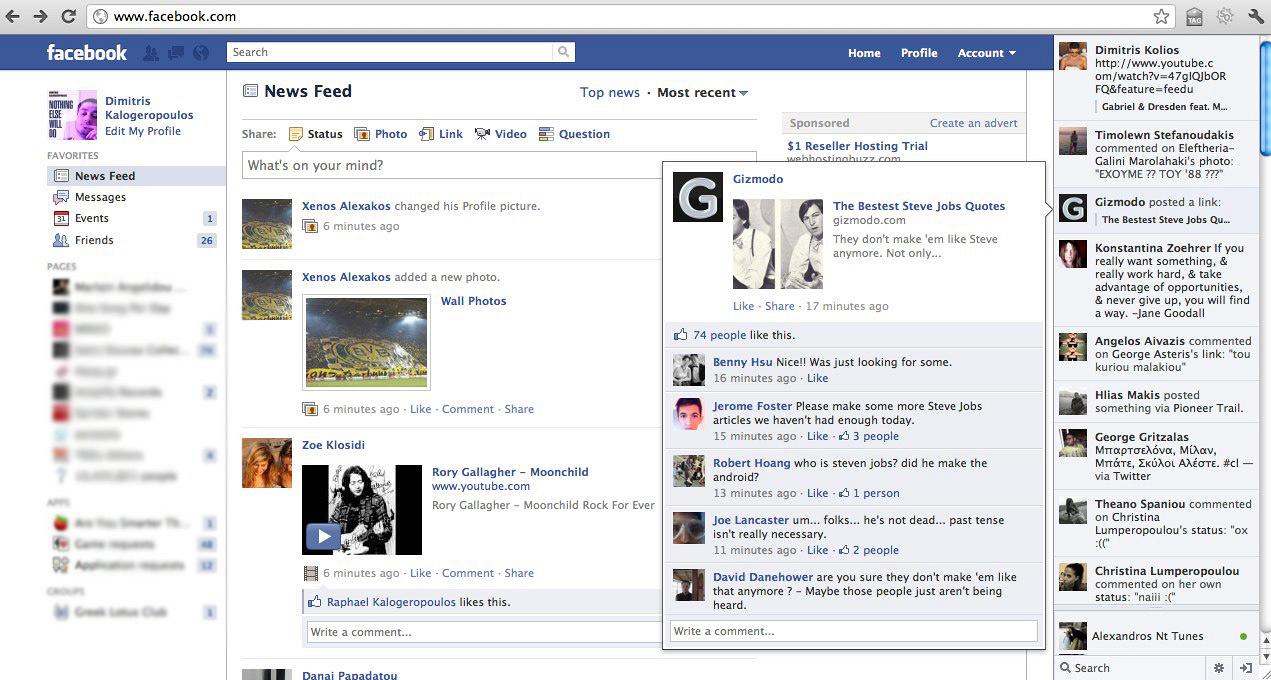
Task: Click the ticker scrollbar on the right
Action: (1265, 98)
